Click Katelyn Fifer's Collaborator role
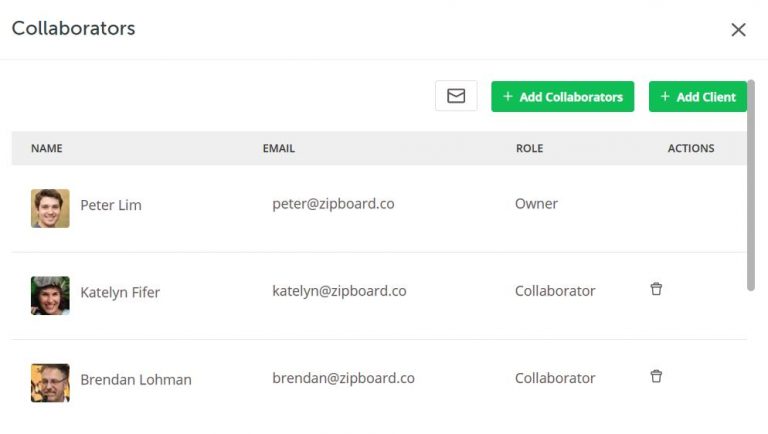The image size is (768, 434). [555, 291]
